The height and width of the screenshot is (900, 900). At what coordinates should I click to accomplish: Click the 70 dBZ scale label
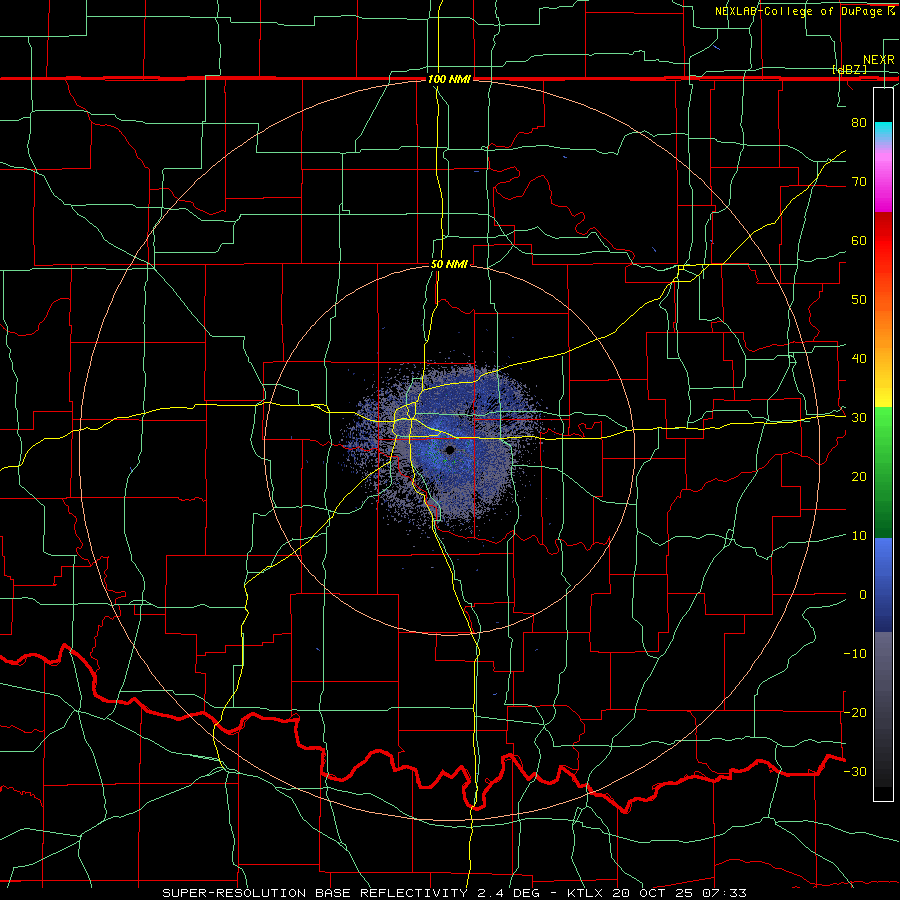(x=859, y=181)
